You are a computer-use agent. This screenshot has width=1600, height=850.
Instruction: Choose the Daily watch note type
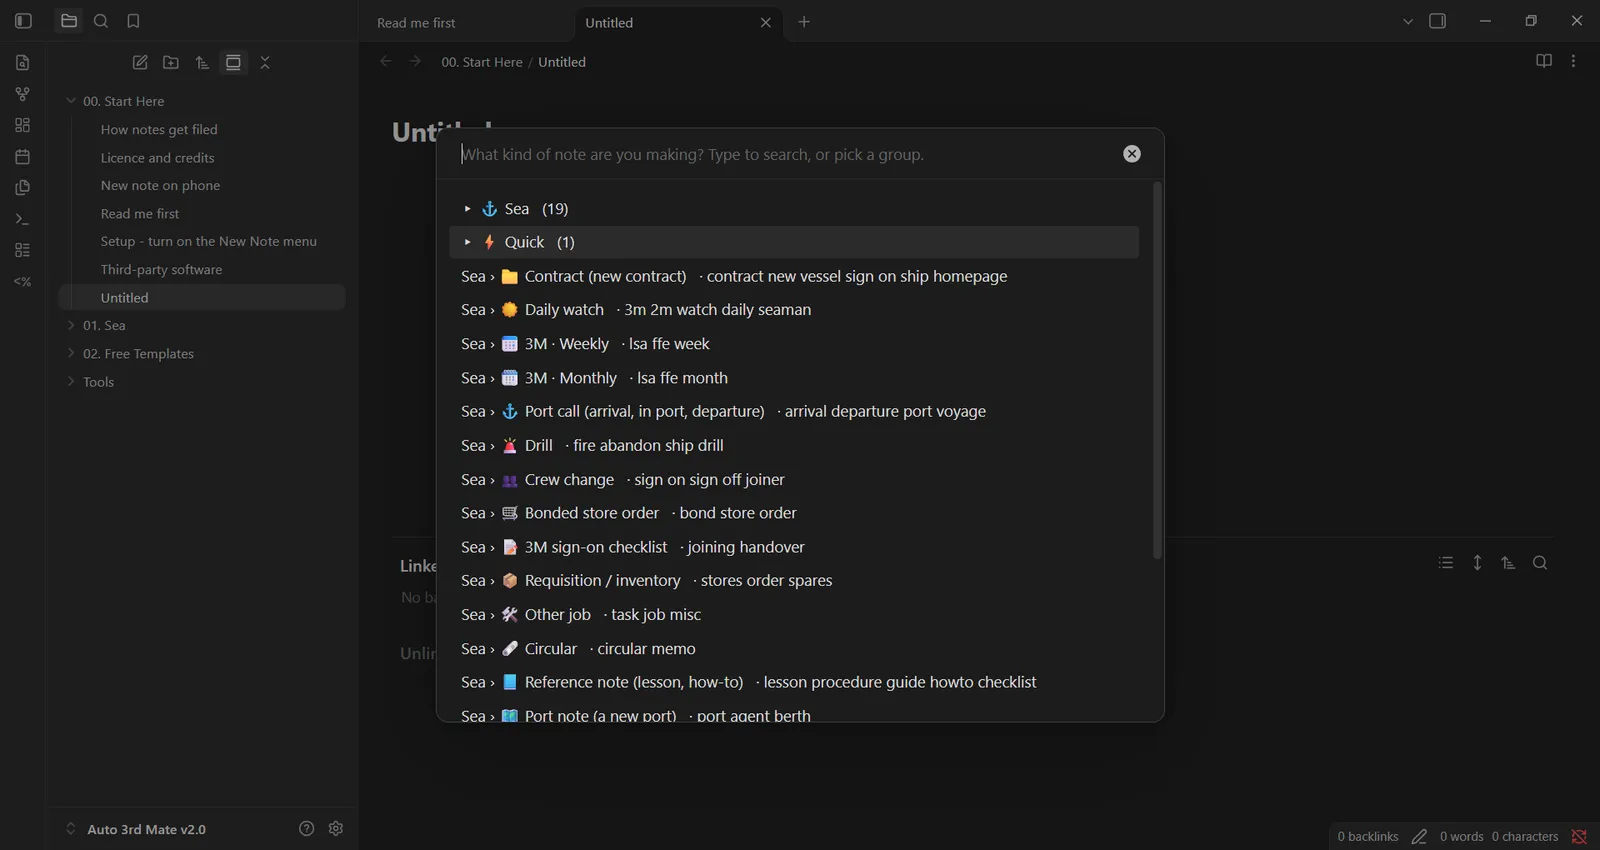pos(794,310)
